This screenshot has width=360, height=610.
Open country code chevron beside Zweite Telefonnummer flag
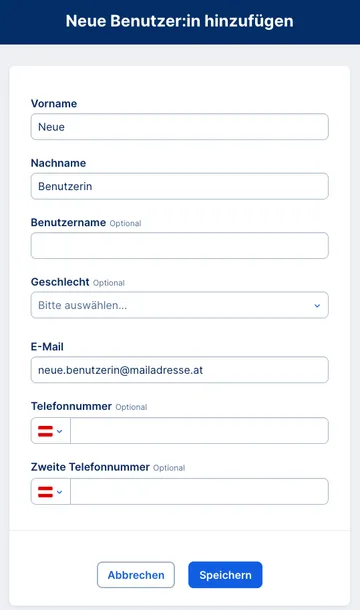(x=60, y=492)
